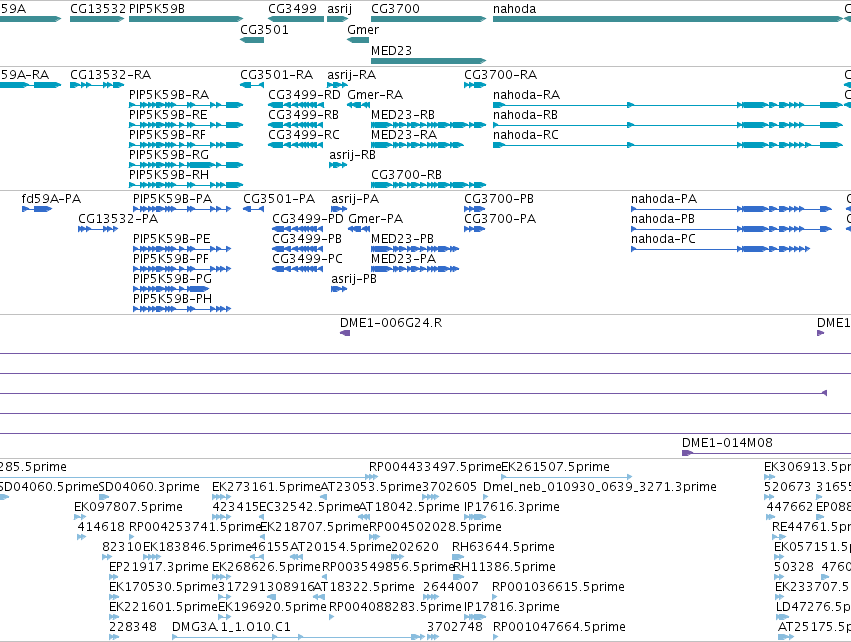
Task: Open protein label Gmer-PA
Action: [x=376, y=219]
